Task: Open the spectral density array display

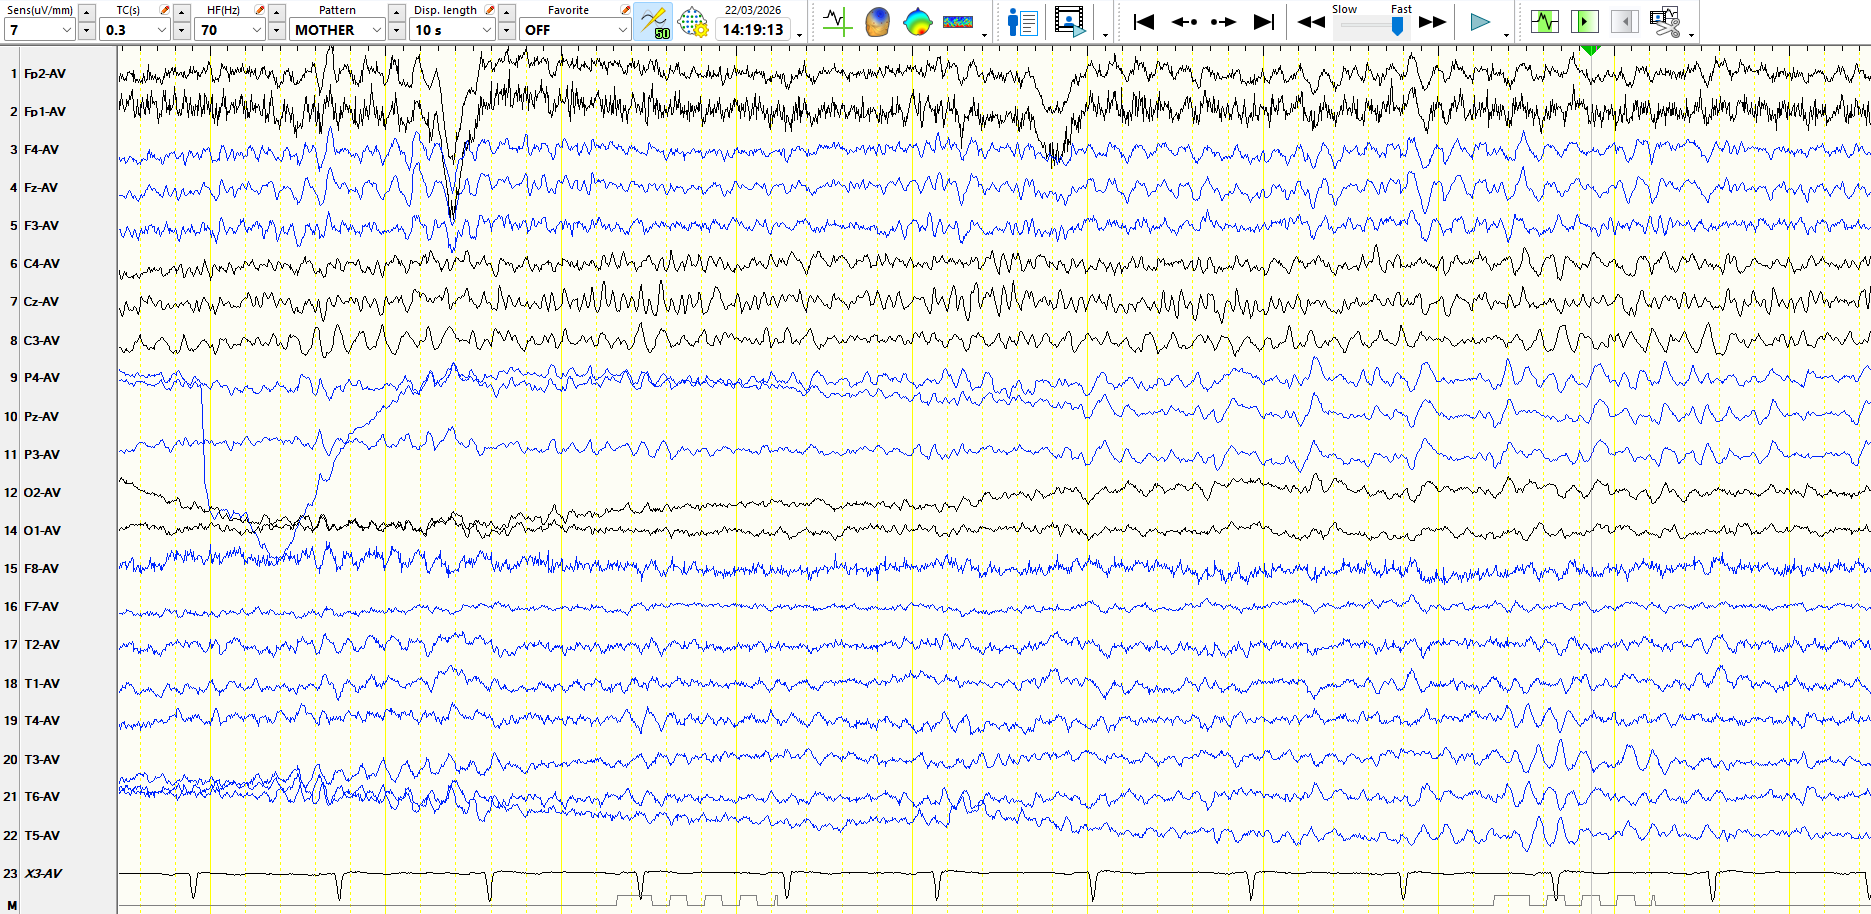Action: click(958, 22)
